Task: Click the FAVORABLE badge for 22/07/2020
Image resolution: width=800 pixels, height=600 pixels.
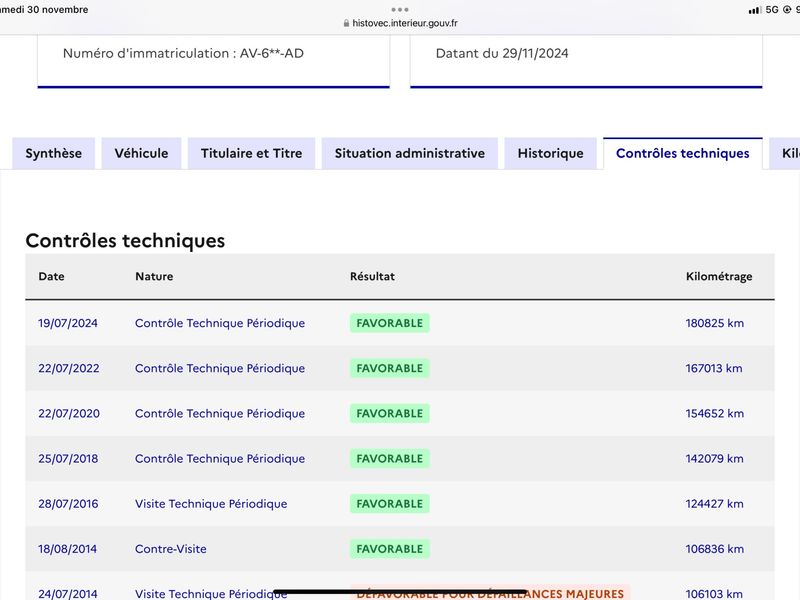Action: (x=390, y=413)
